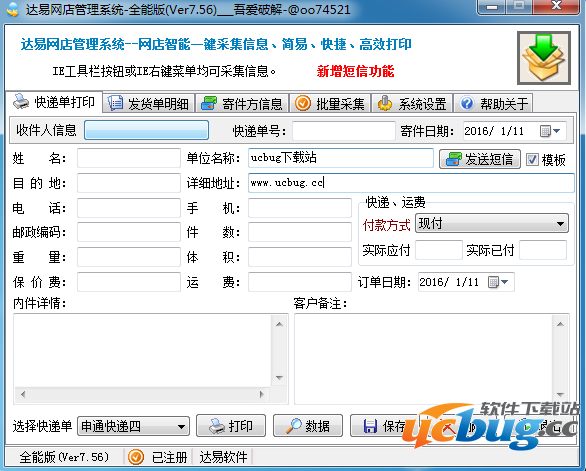
Task: Toggle the 模板 checkbox
Action: coord(532,160)
